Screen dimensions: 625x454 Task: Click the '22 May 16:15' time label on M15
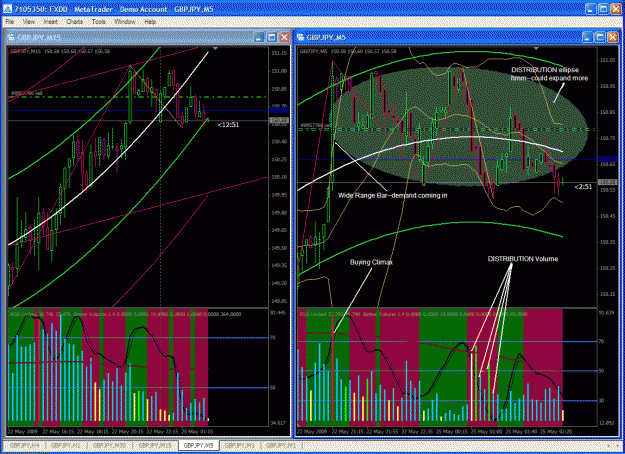(58, 432)
